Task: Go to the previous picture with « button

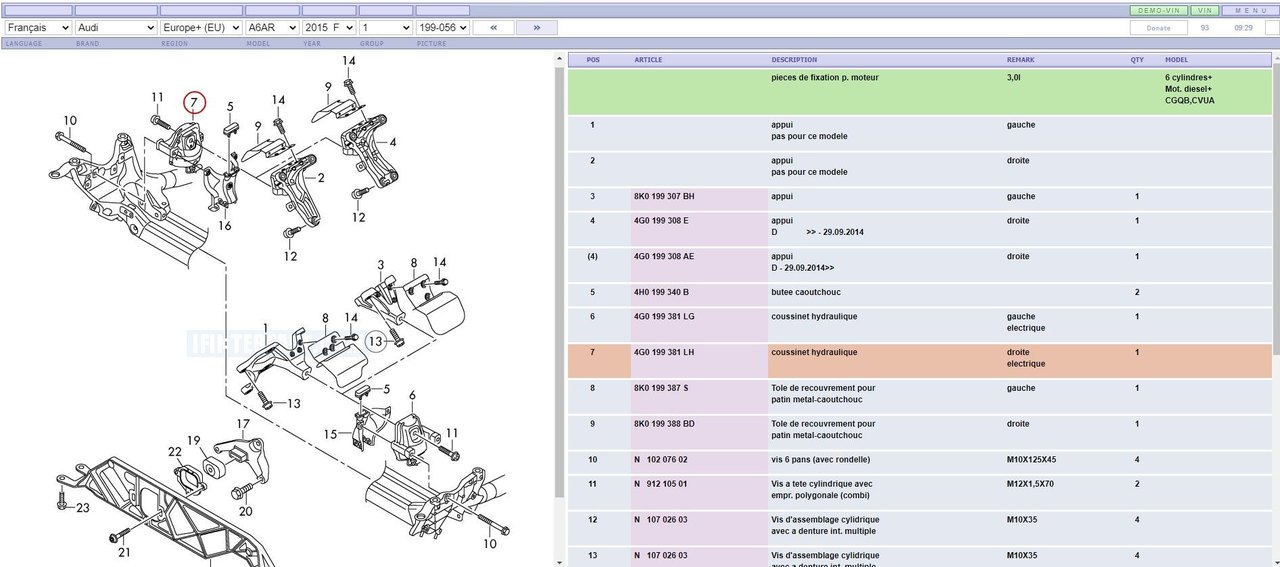Action: pos(494,28)
